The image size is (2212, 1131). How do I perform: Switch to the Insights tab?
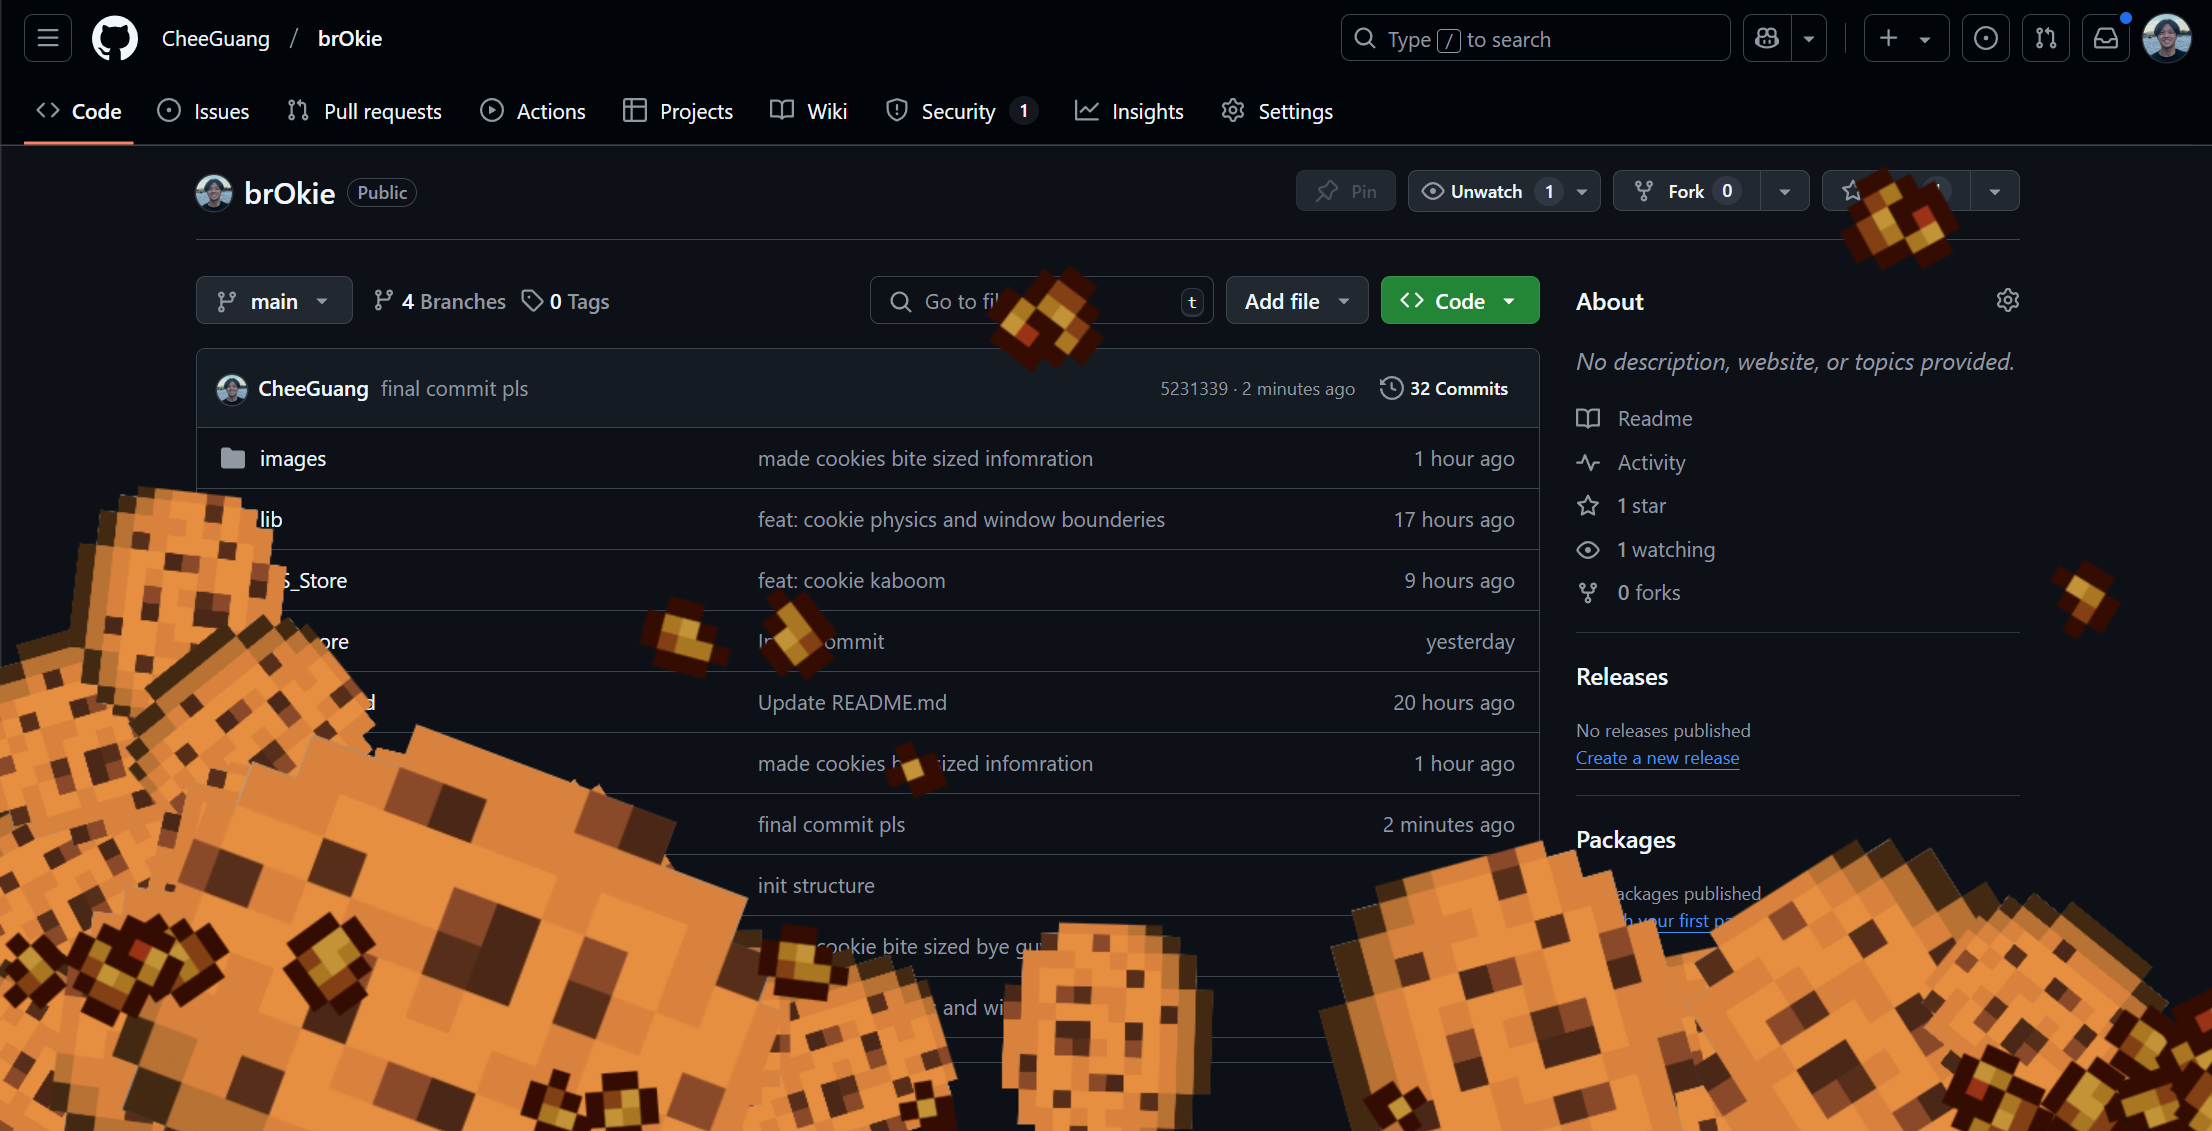1129,112
